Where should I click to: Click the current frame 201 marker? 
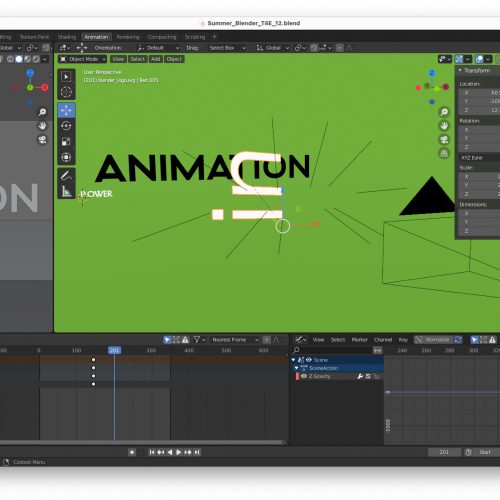(114, 350)
